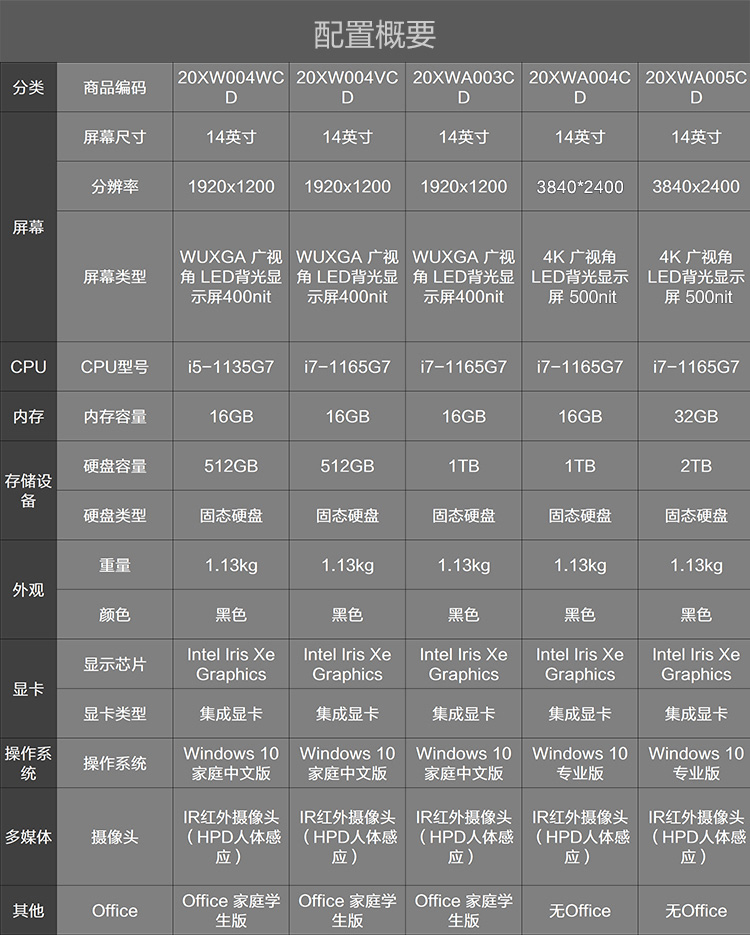Click the 显示芯片 row label
The height and width of the screenshot is (935, 750).
[x=114, y=664]
